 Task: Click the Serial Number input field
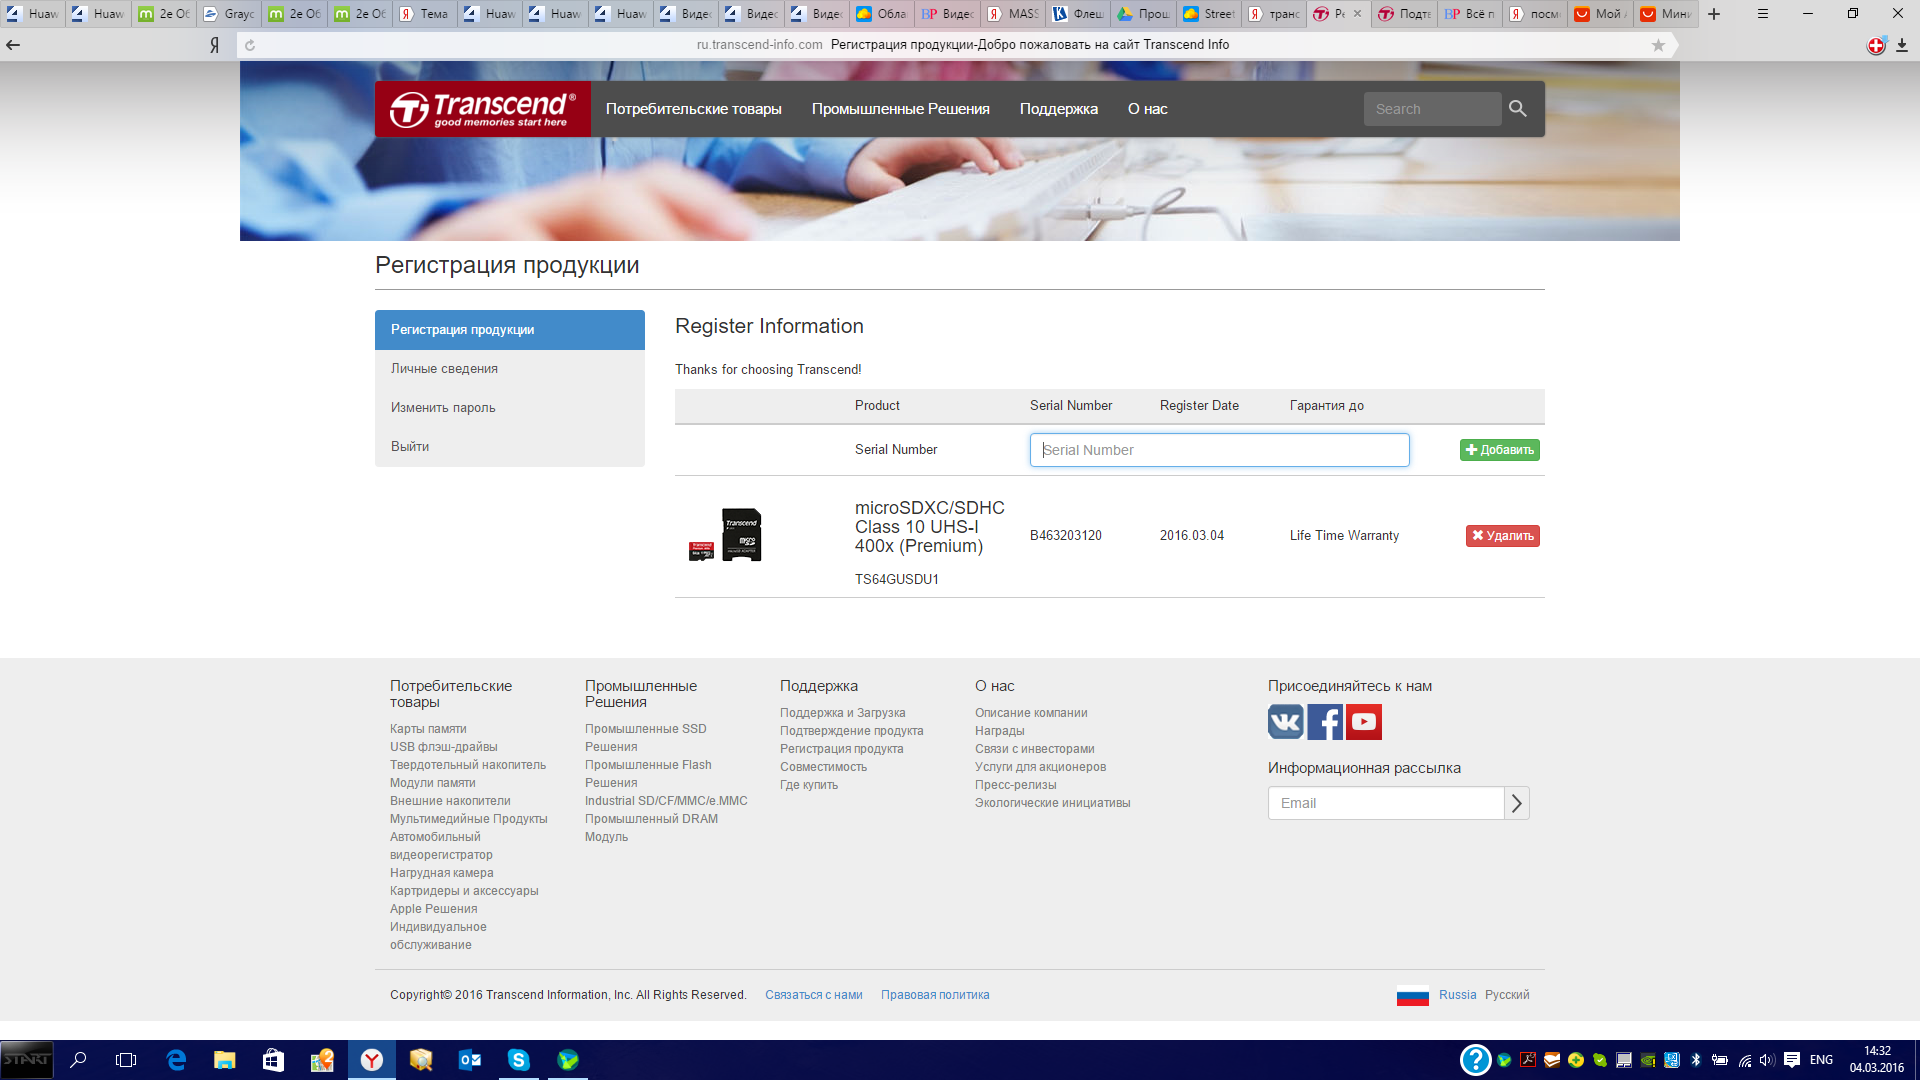[1219, 450]
